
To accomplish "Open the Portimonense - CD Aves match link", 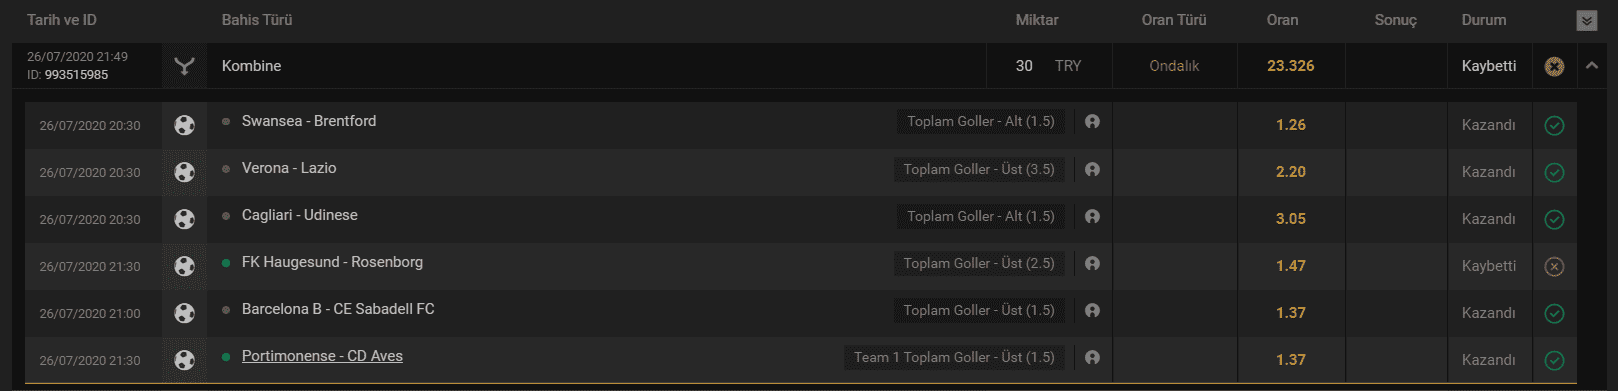I will pos(322,356).
